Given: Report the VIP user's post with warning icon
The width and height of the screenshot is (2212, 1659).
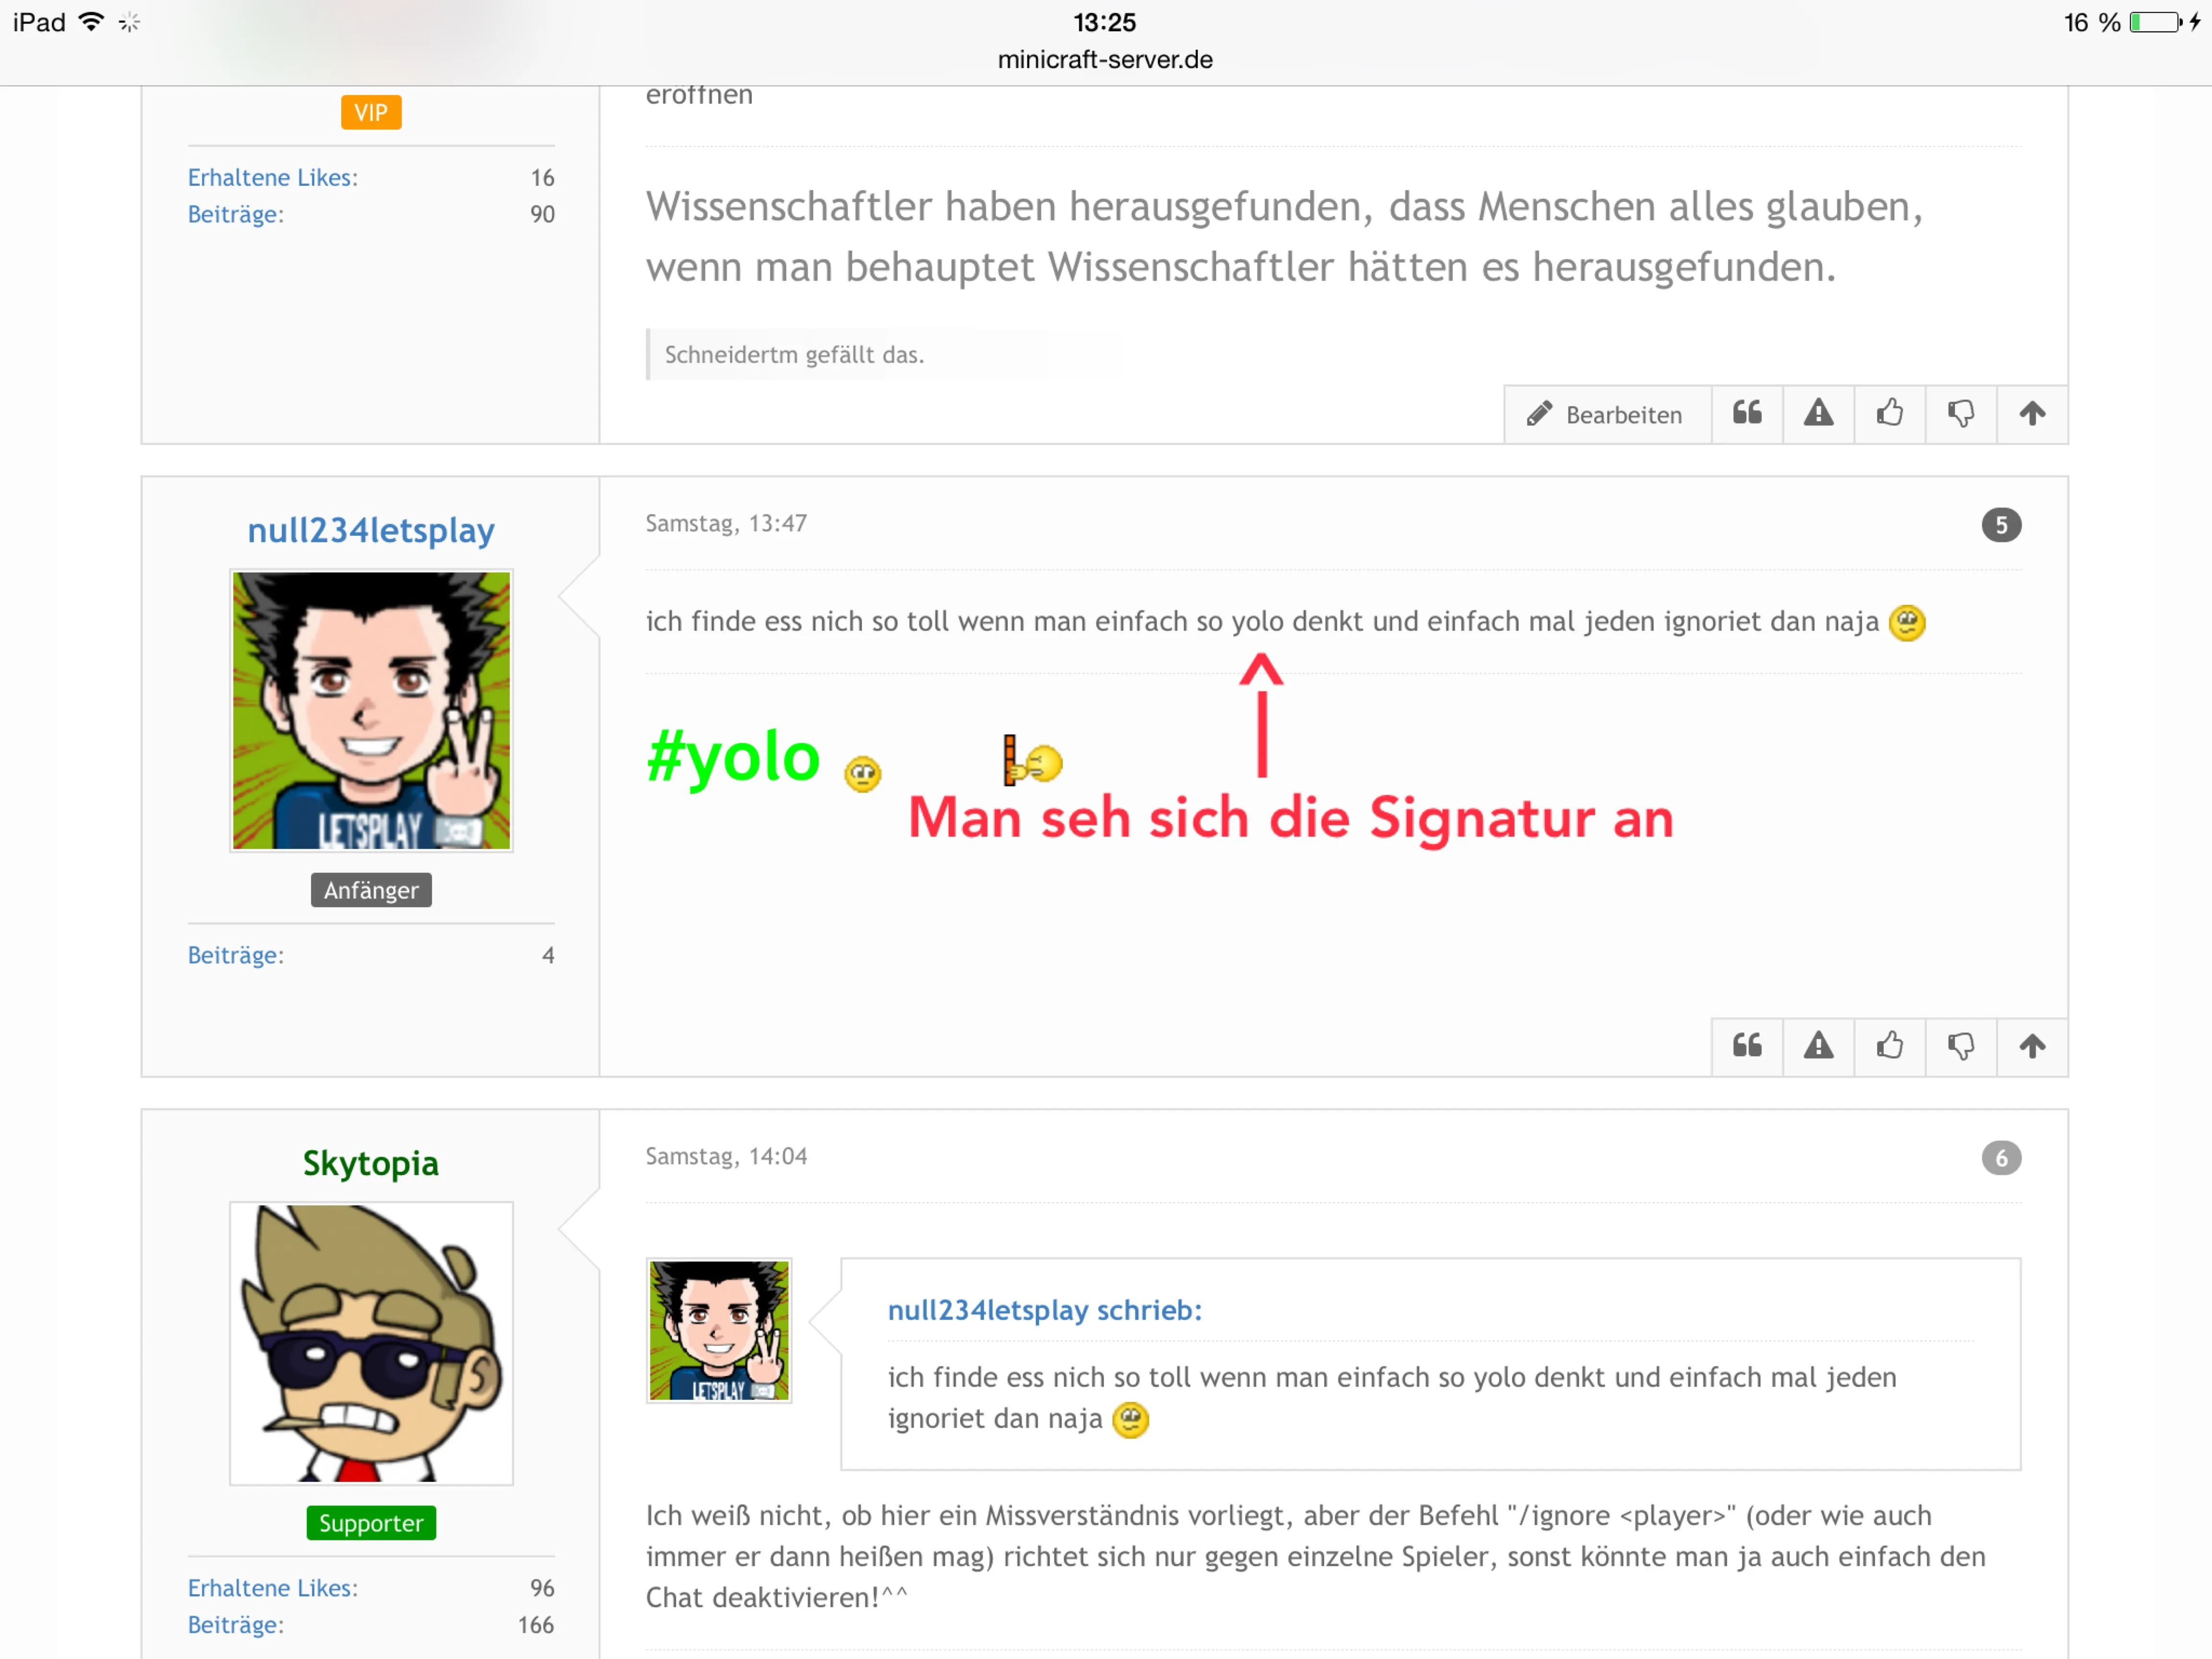Looking at the screenshot, I should click(x=1818, y=414).
